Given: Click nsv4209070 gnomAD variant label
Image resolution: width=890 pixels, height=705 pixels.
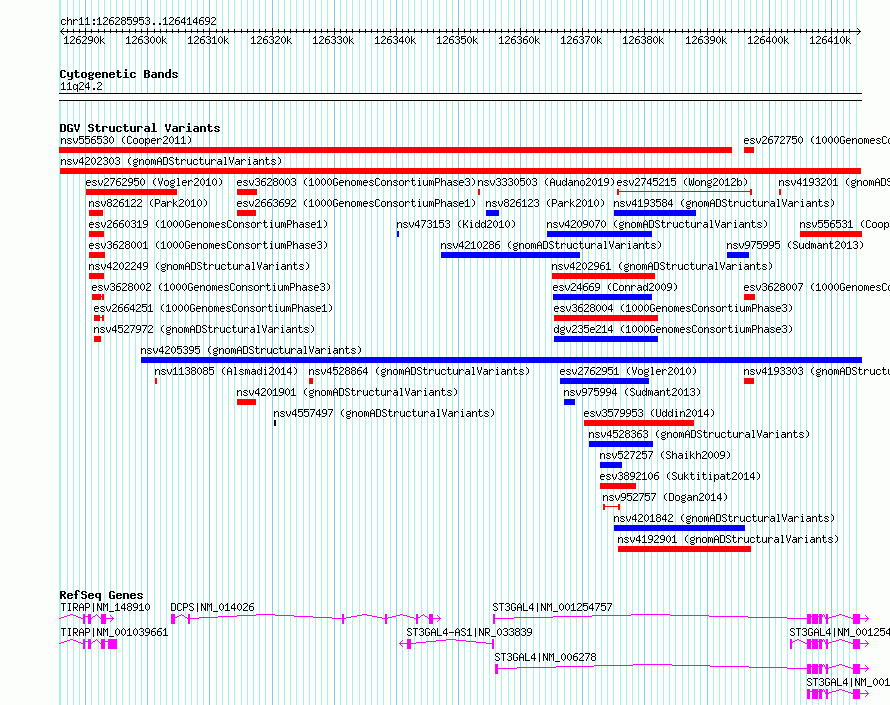Looking at the screenshot, I should [x=657, y=224].
